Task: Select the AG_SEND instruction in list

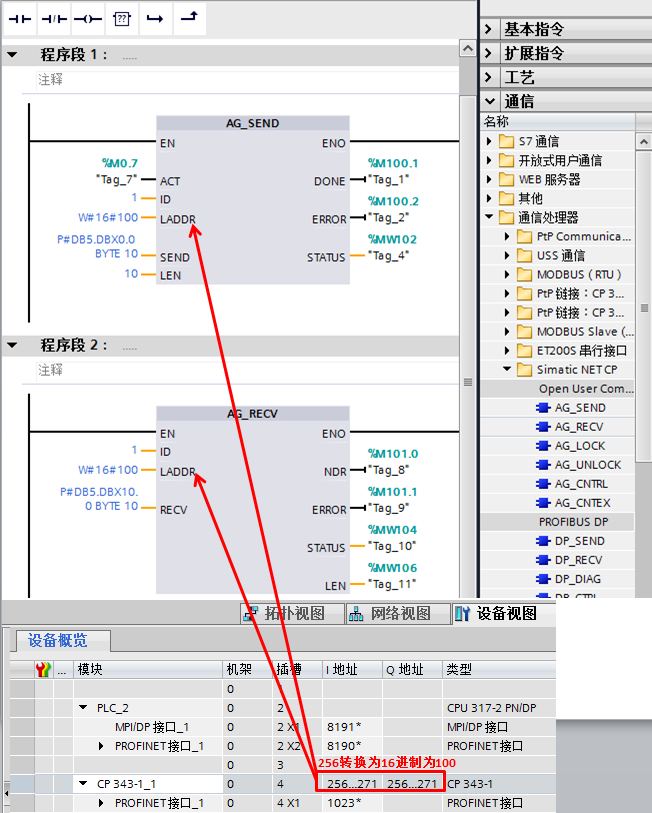Action: click(x=579, y=408)
